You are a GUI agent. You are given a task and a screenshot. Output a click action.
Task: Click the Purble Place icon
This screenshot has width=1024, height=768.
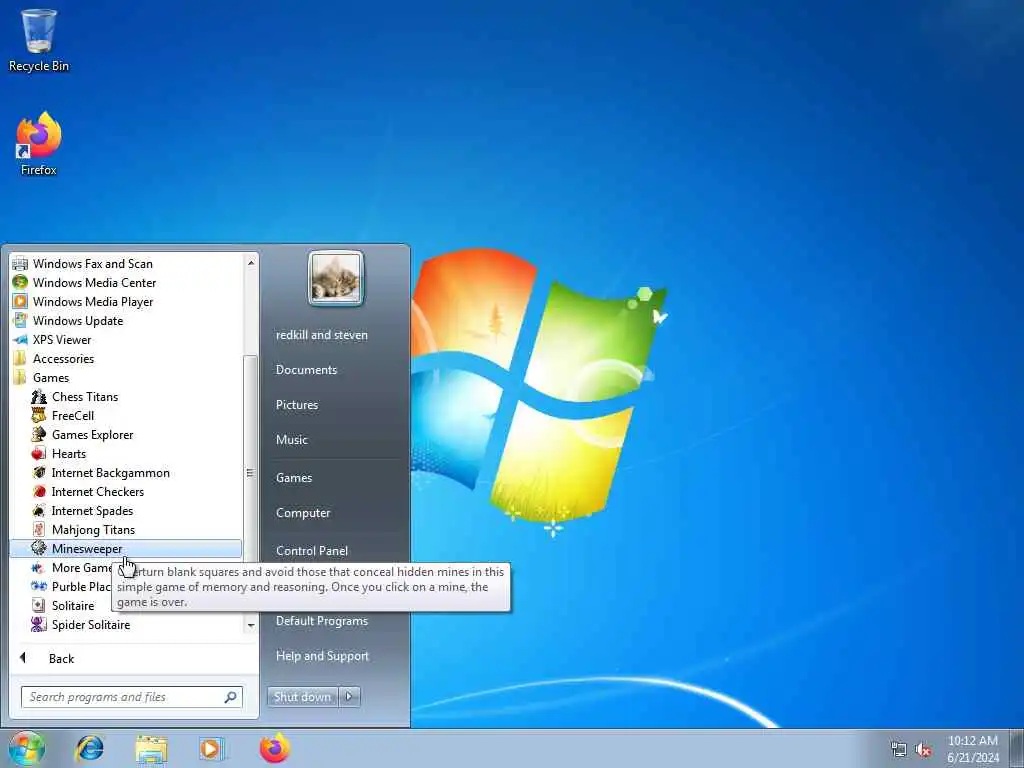coord(39,586)
